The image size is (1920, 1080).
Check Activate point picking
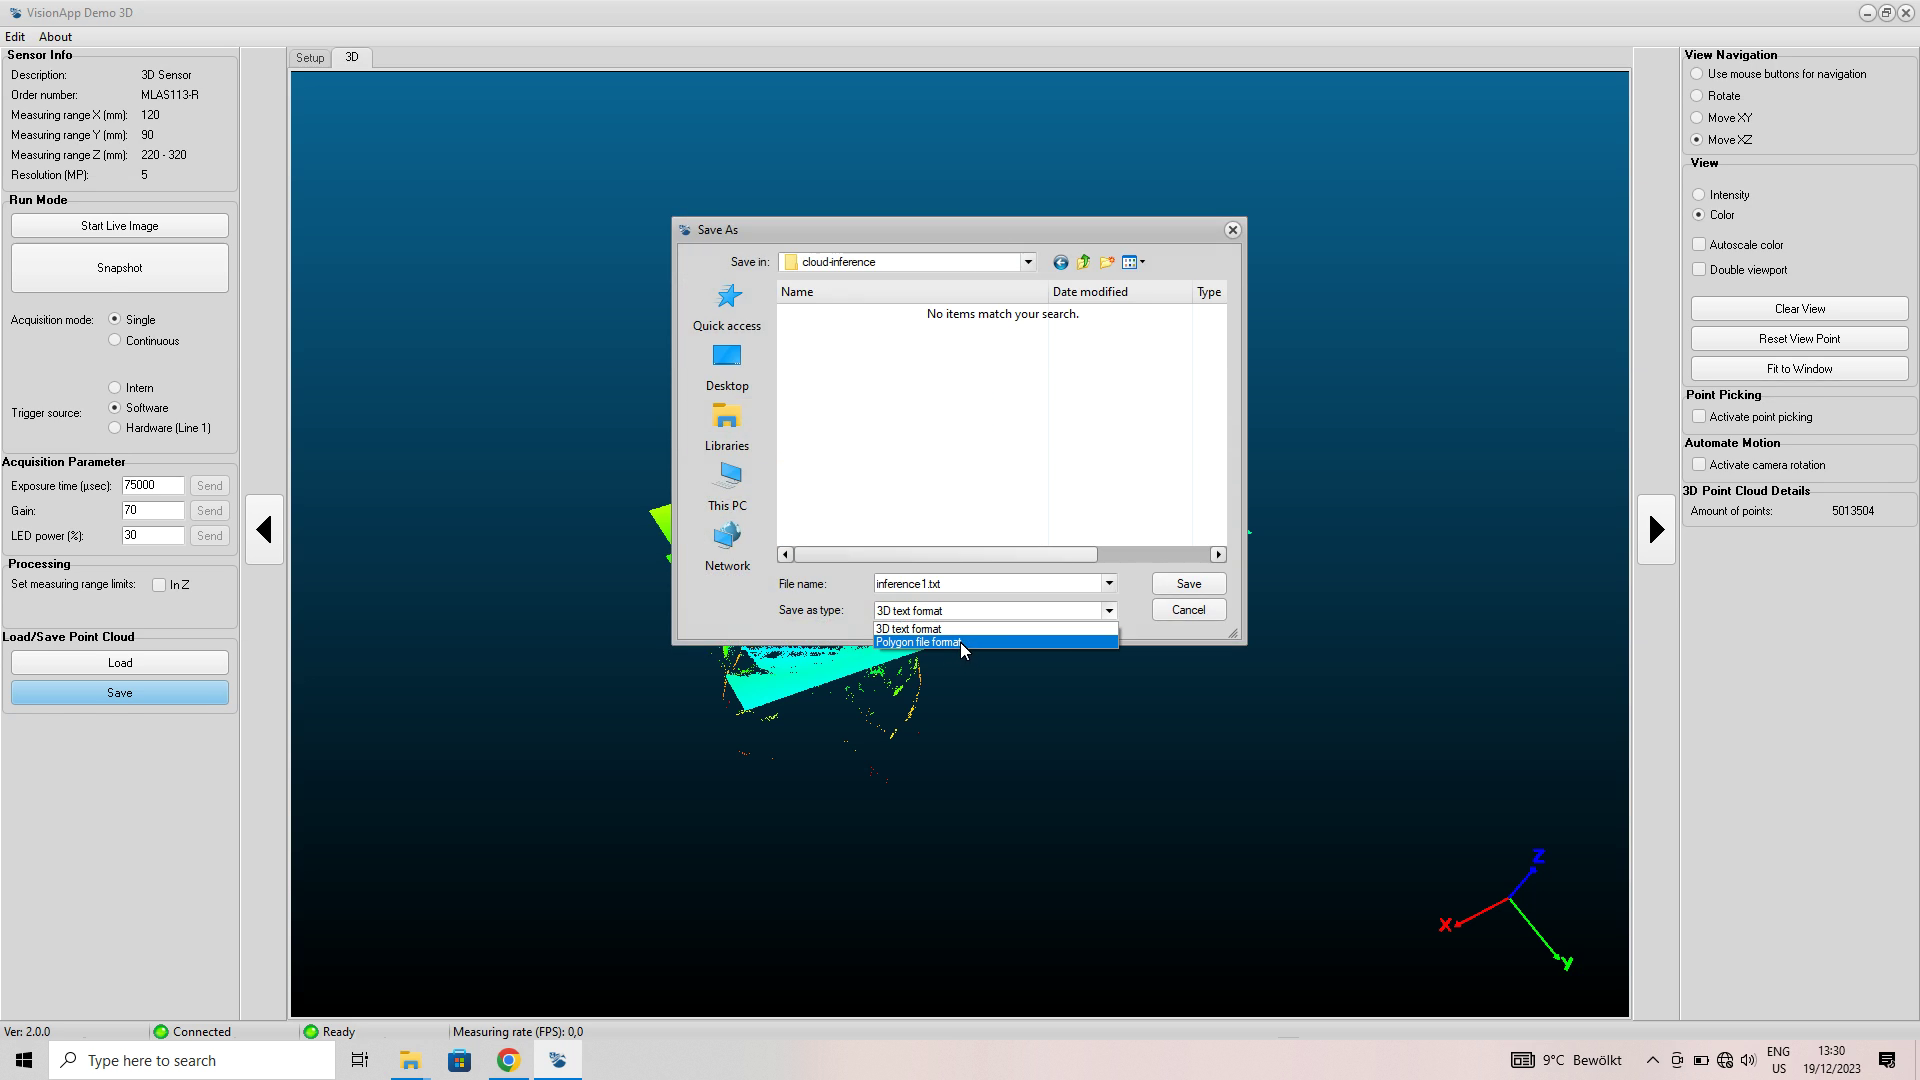(x=1699, y=417)
